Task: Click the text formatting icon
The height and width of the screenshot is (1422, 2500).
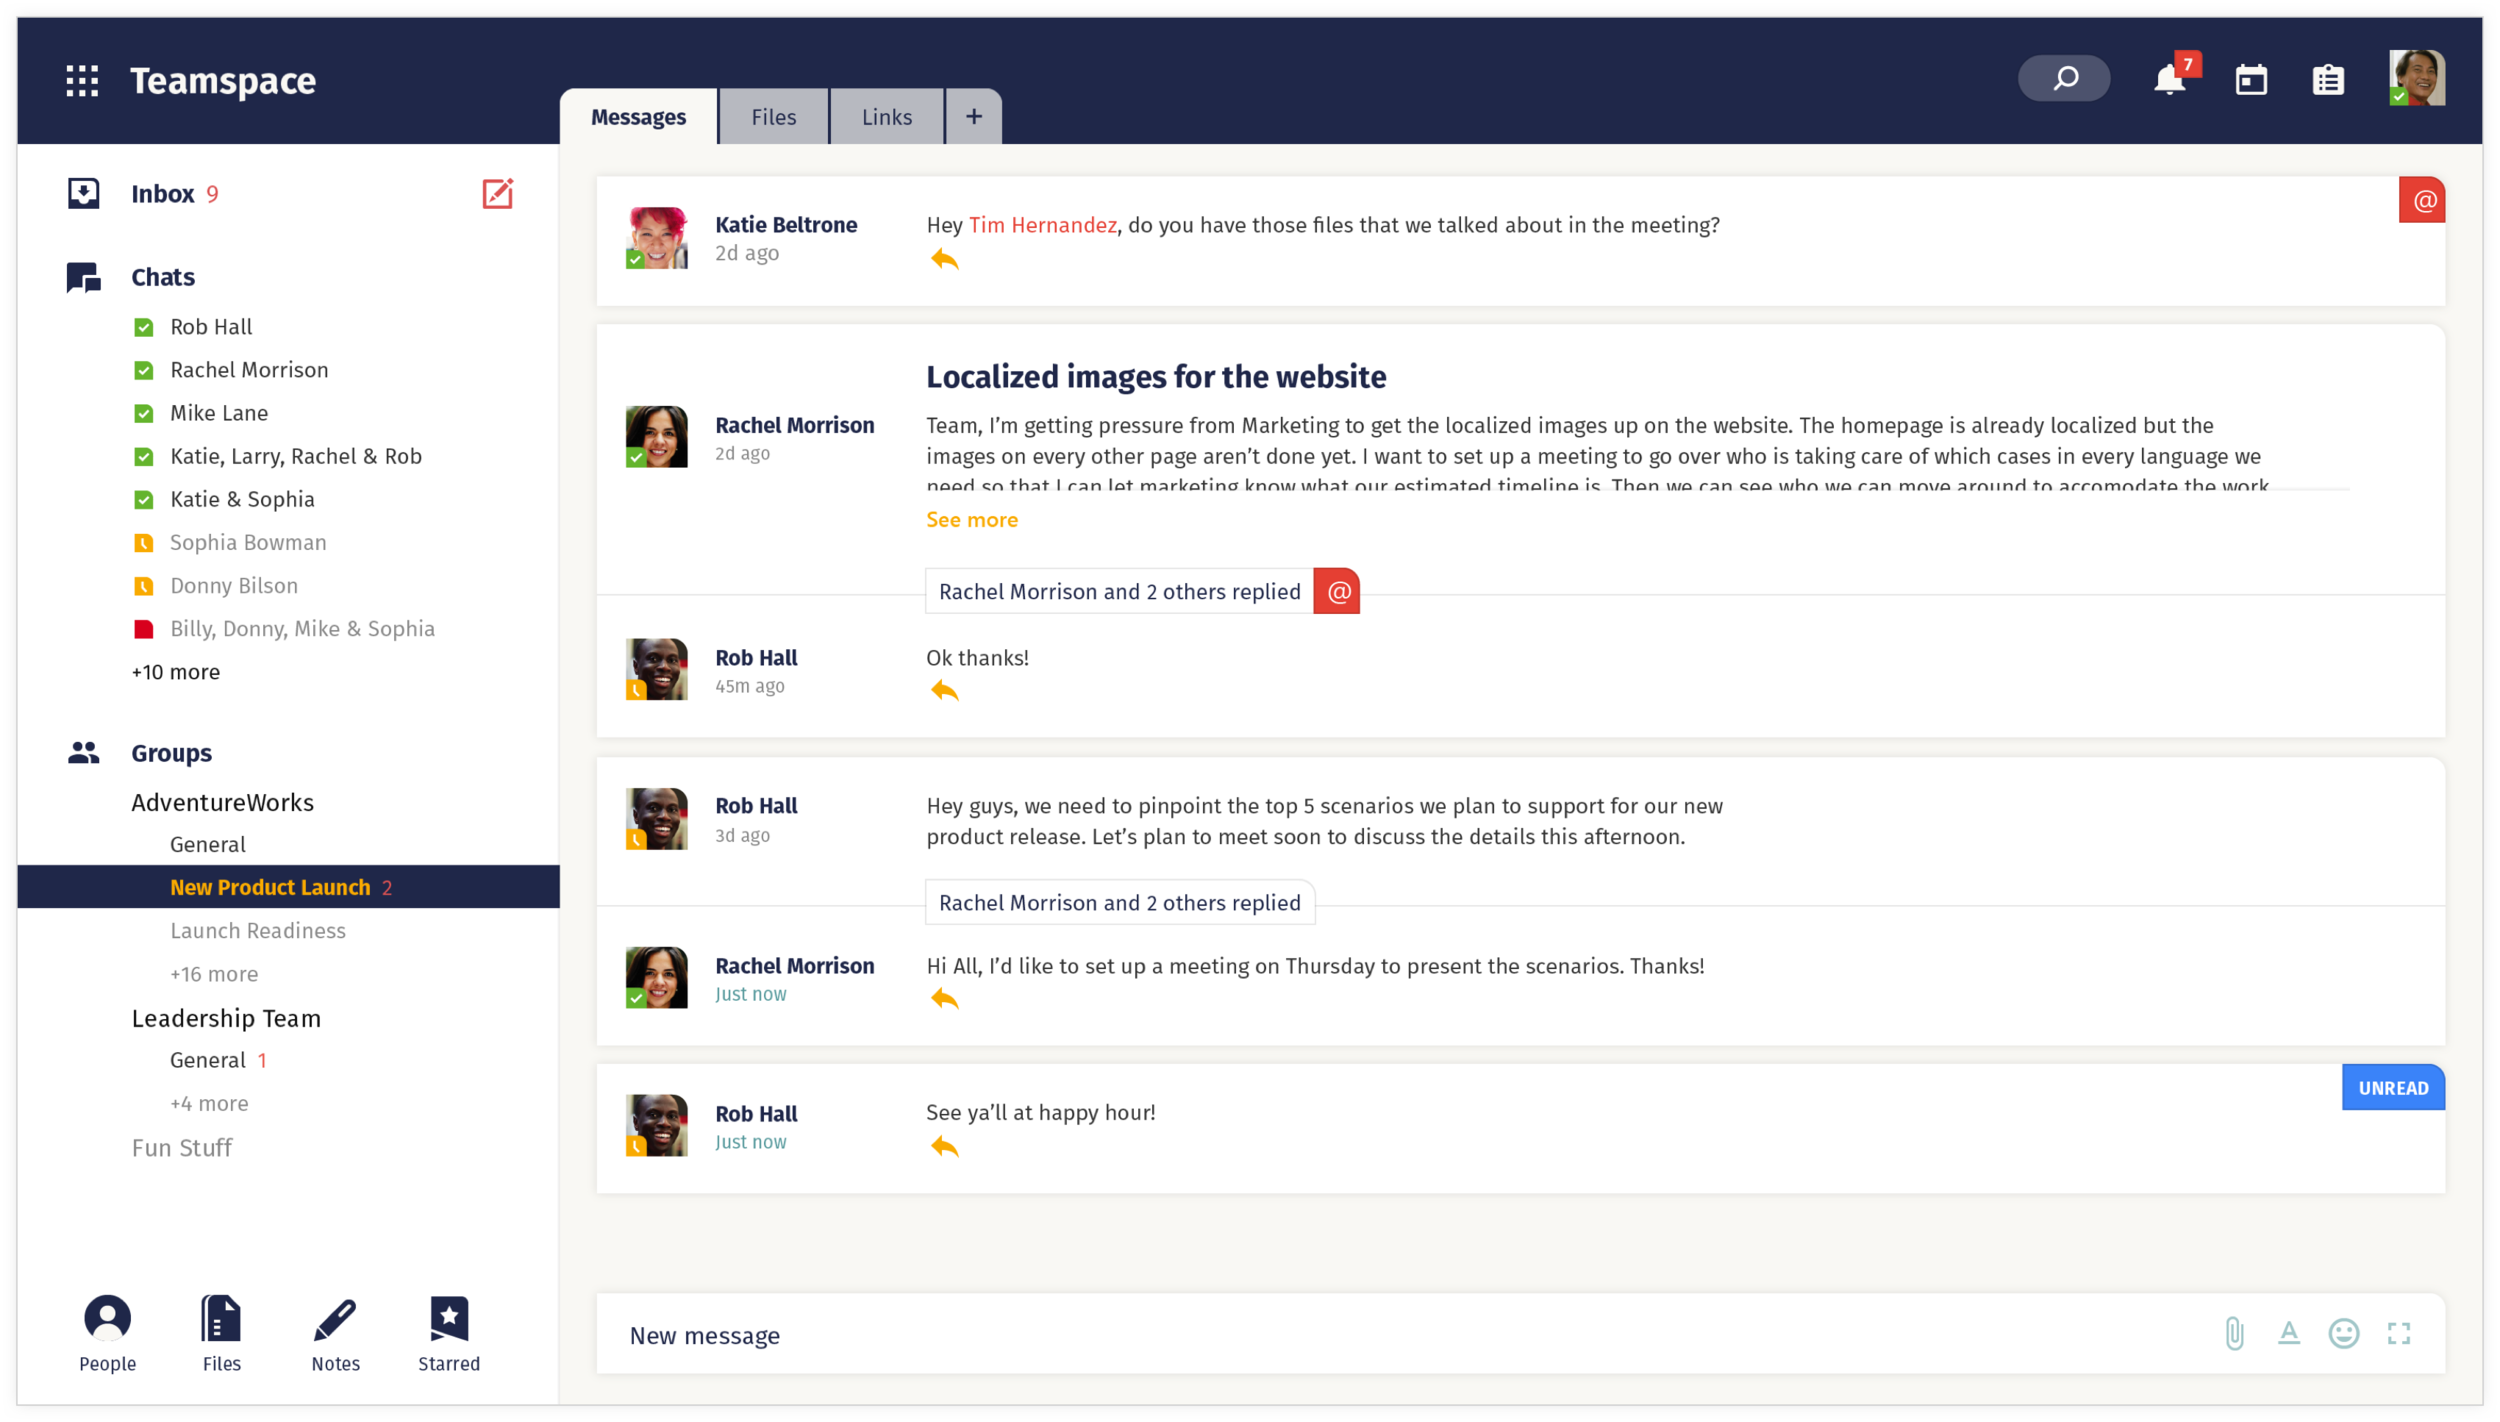Action: (2289, 1334)
